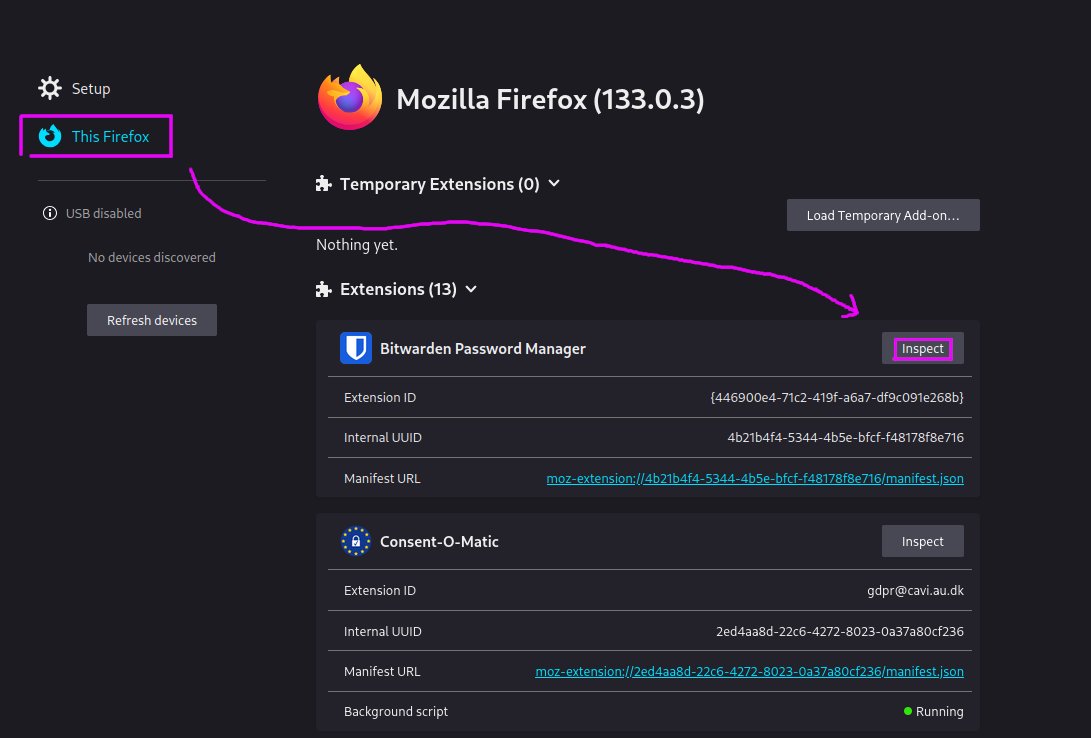Click the Firefox logo icon
Screen dimensions: 1091x738
pos(349,98)
